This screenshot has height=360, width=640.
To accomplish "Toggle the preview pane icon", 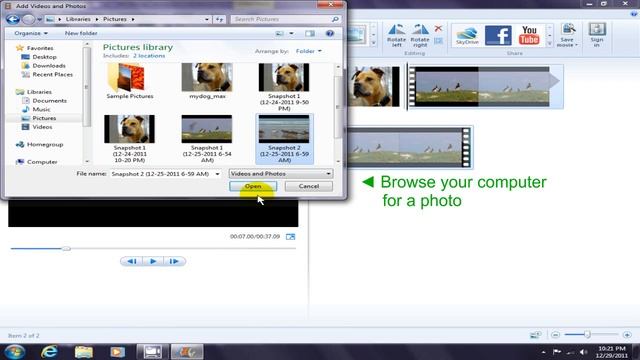I will (x=310, y=33).
